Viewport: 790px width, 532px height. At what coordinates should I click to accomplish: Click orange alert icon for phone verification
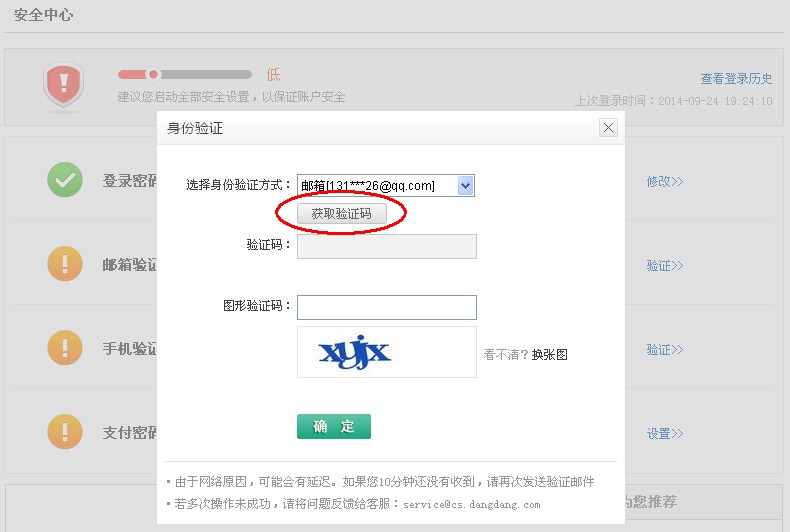[x=65, y=348]
